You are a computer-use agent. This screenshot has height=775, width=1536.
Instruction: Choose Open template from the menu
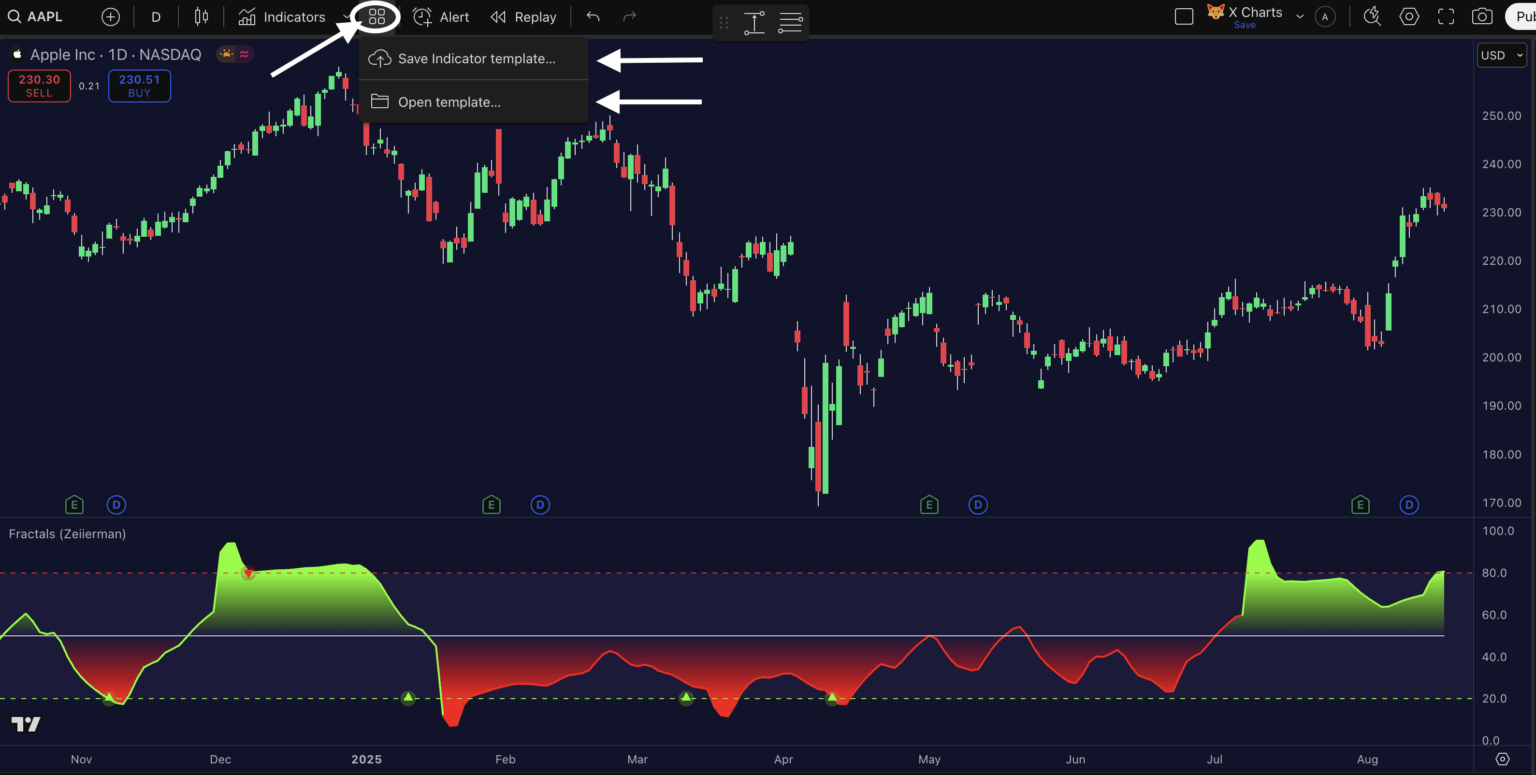tap(448, 102)
